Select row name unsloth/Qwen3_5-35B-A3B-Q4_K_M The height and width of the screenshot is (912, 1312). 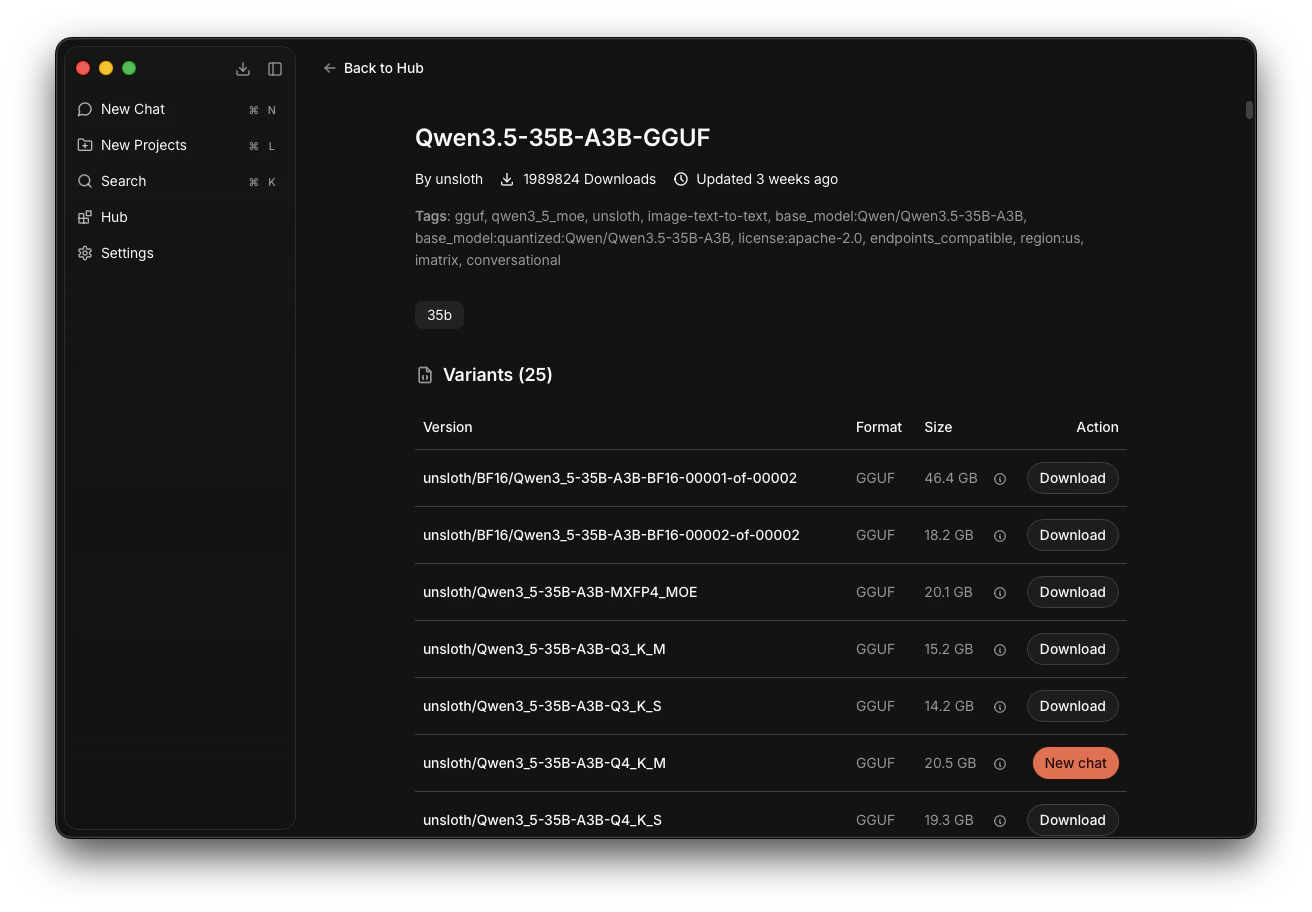click(544, 763)
